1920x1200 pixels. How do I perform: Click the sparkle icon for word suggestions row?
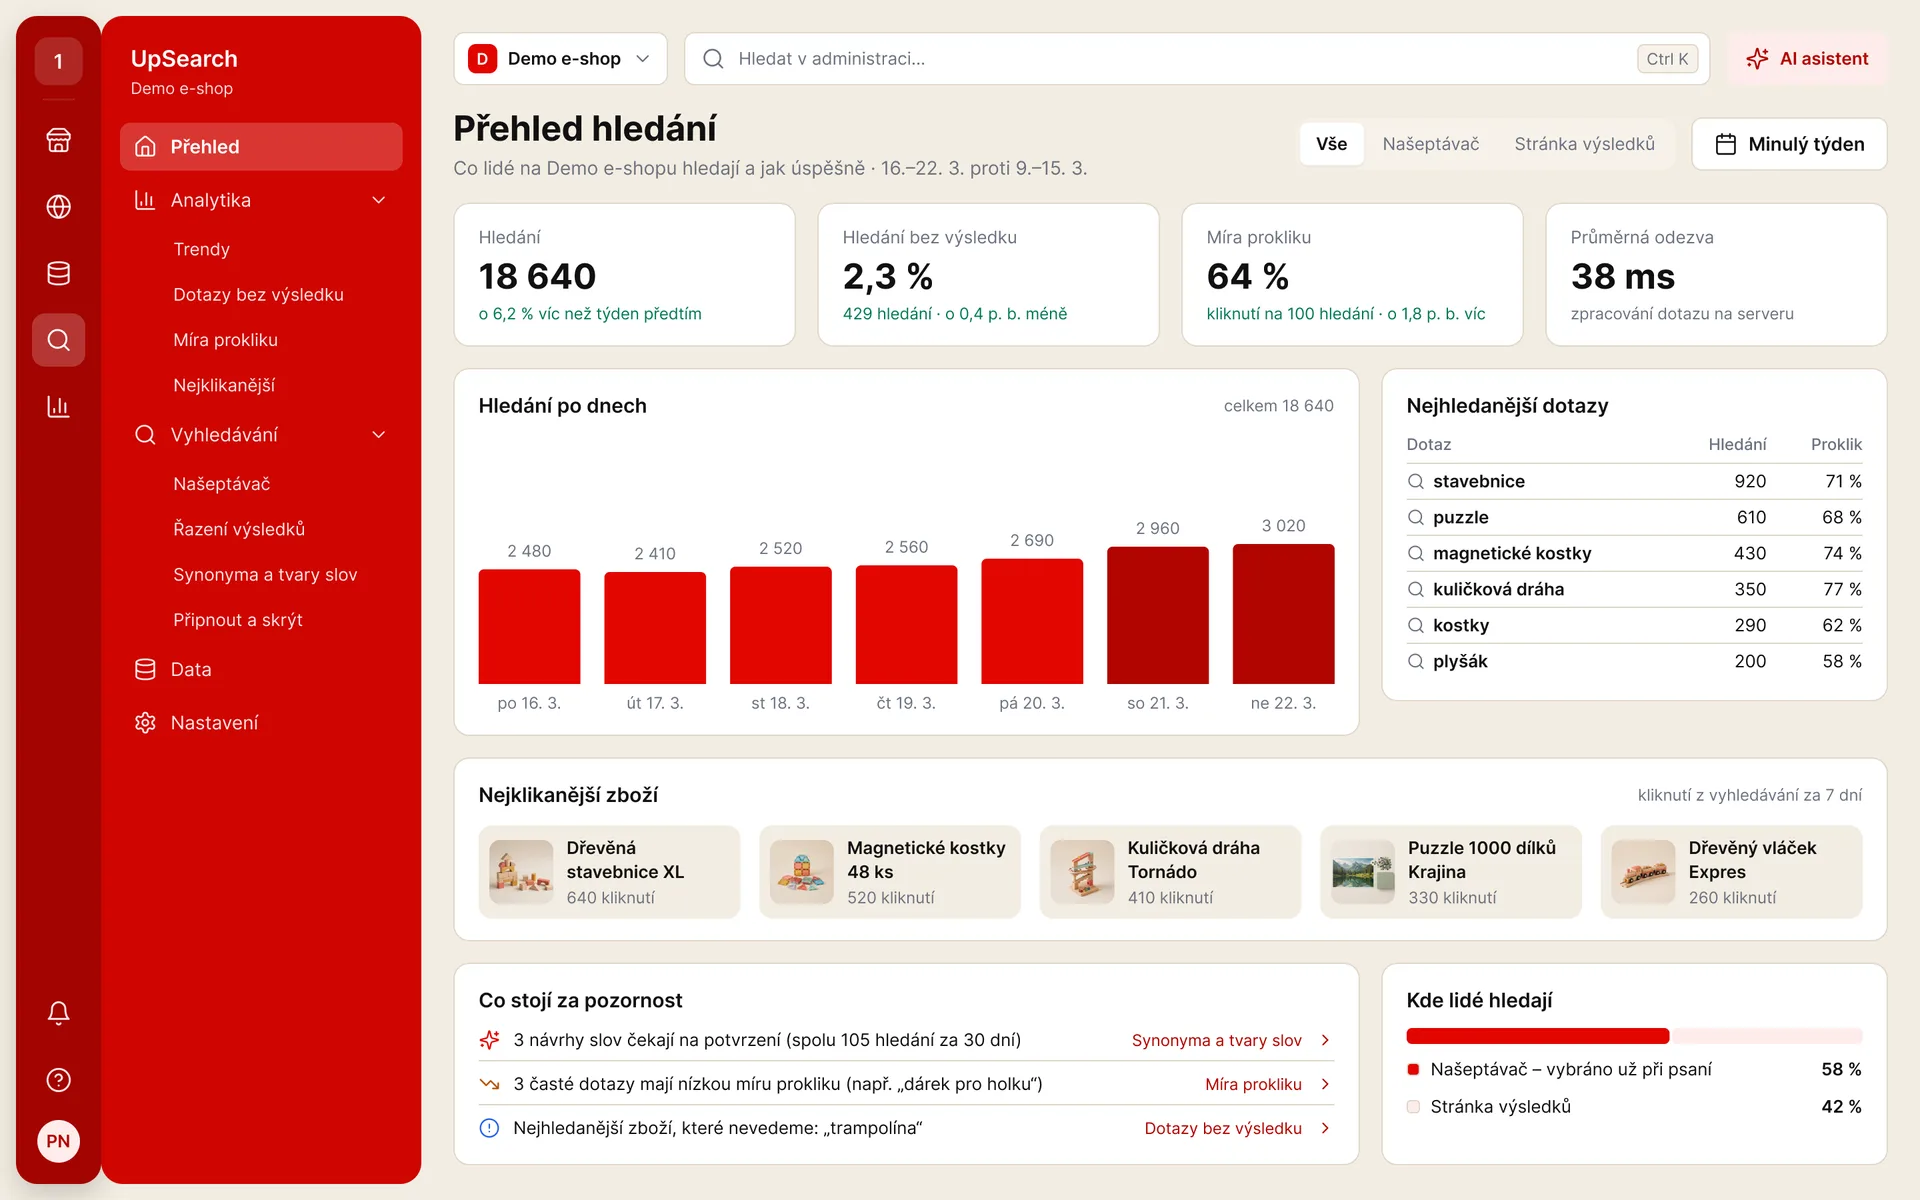[x=489, y=1040]
